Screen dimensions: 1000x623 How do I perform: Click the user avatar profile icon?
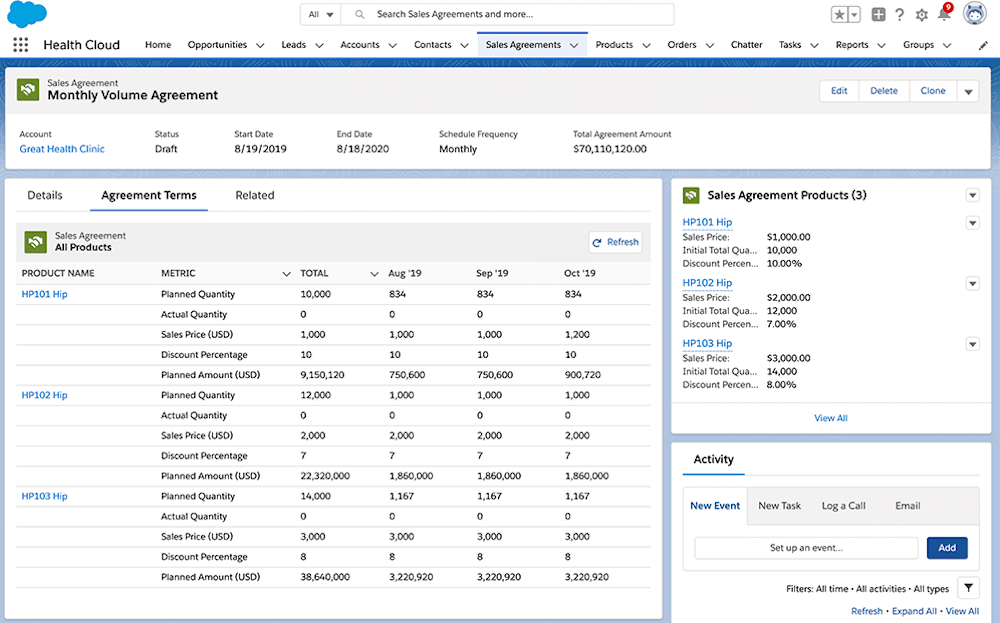coord(973,15)
